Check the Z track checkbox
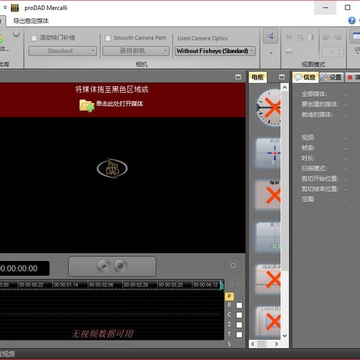 tap(239, 325)
